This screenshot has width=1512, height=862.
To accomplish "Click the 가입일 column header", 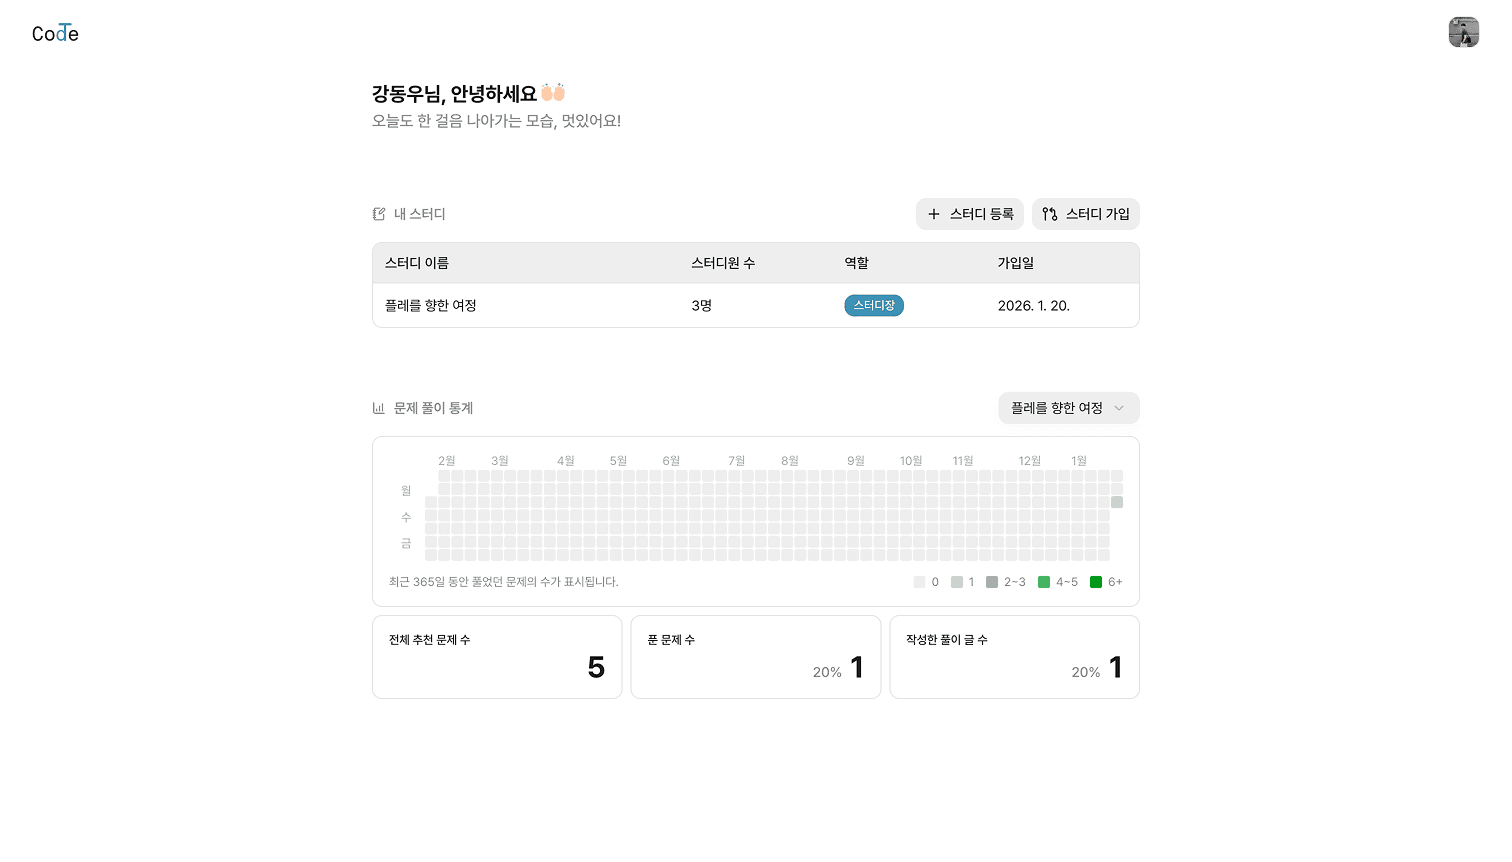I will [x=1015, y=262].
